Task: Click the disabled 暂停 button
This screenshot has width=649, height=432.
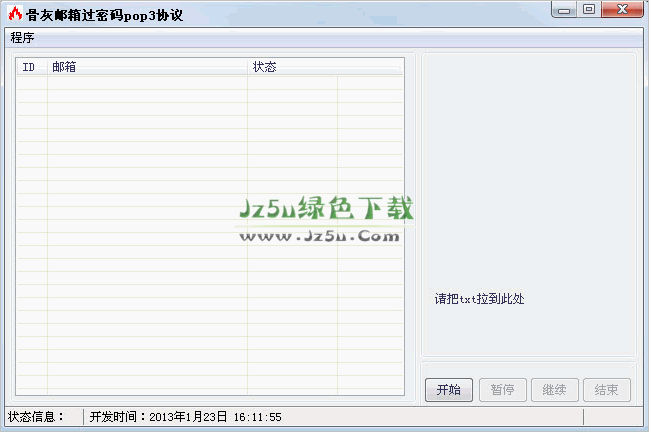Action: [502, 389]
